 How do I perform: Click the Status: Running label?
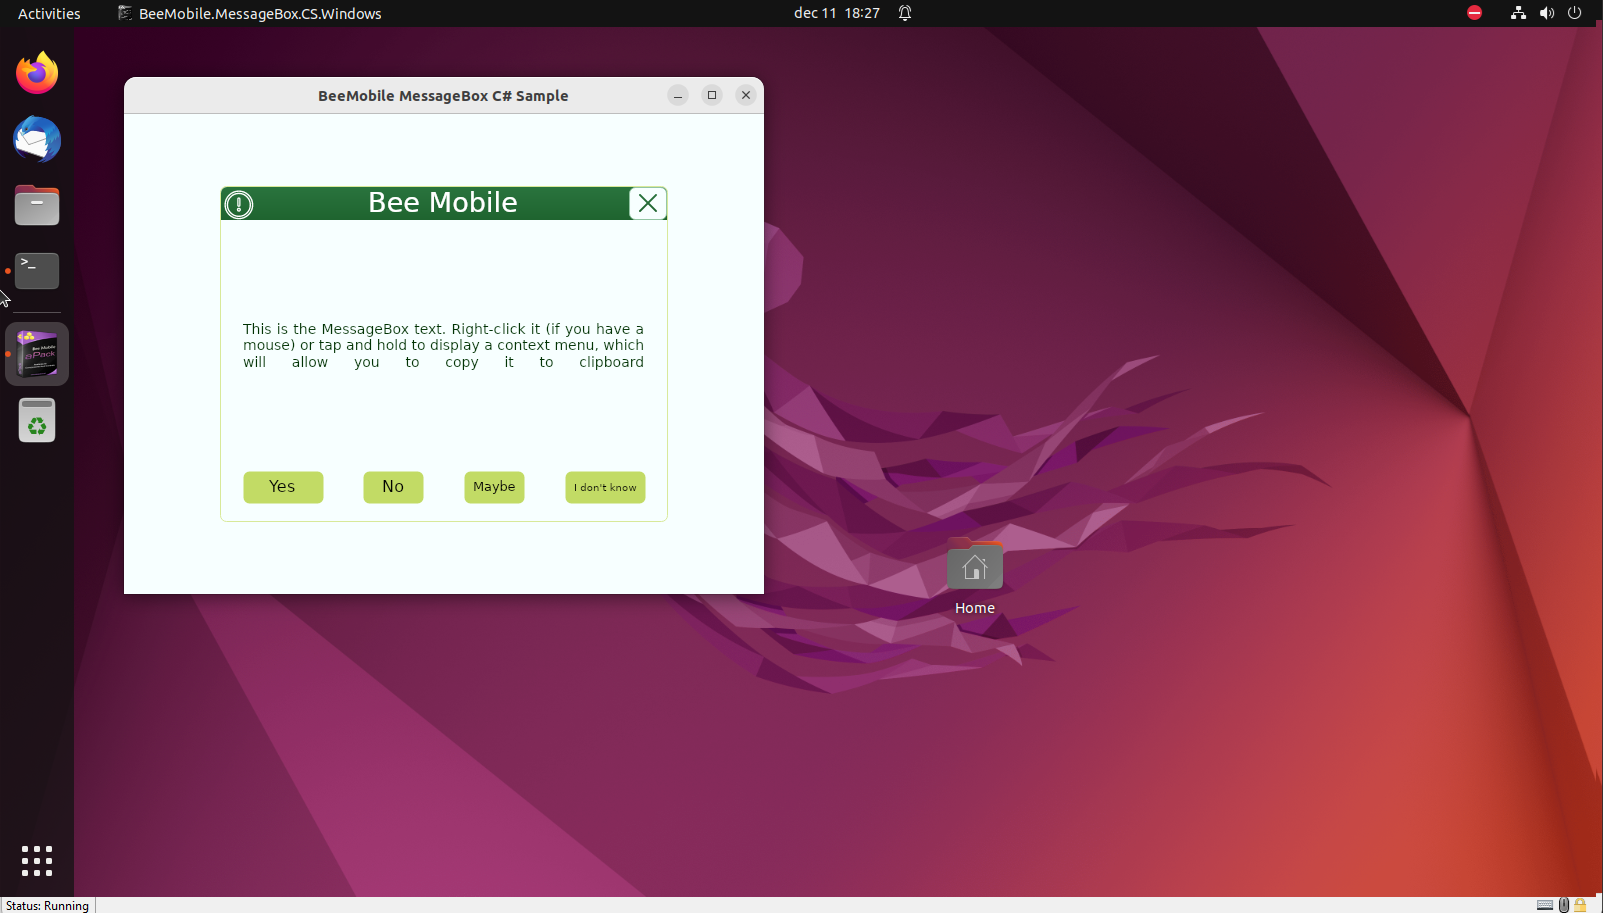(47, 906)
